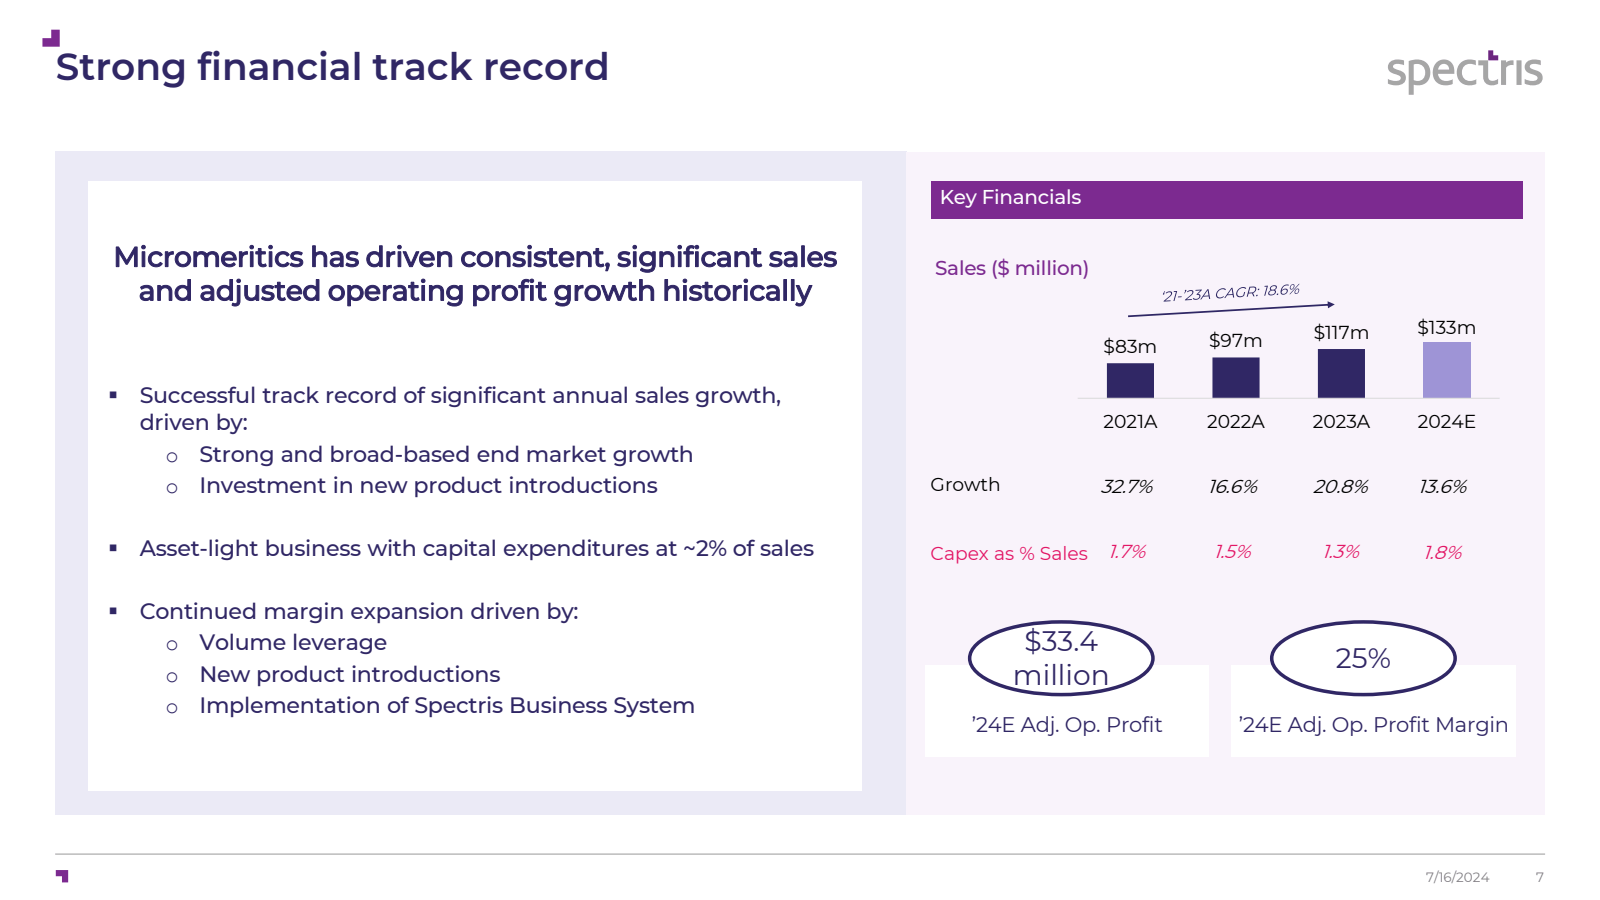This screenshot has width=1600, height=900.
Task: Click the growth value '32.7%'
Action: [x=1127, y=487]
